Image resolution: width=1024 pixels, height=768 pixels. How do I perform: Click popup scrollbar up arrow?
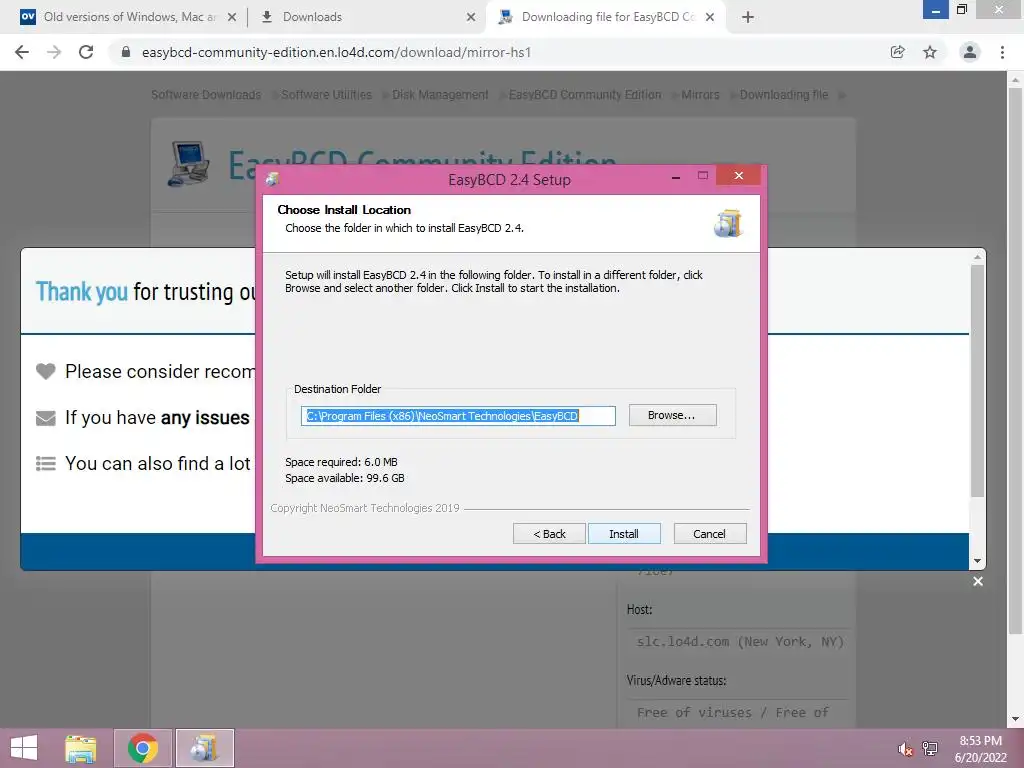click(x=977, y=257)
